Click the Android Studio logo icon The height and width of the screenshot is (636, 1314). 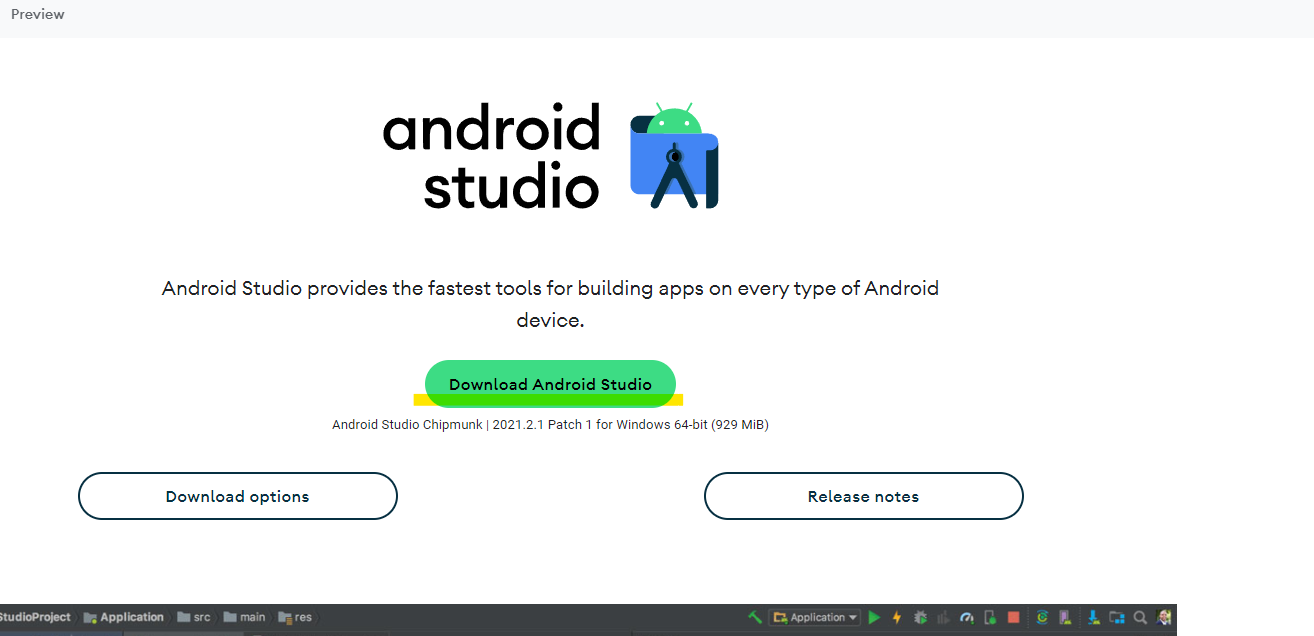point(674,155)
